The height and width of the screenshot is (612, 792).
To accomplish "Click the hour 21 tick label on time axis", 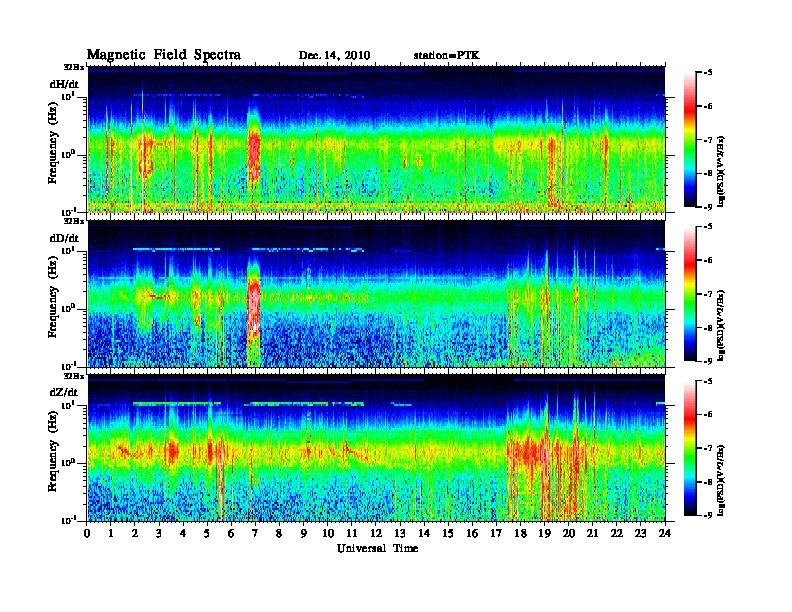I will (x=592, y=534).
